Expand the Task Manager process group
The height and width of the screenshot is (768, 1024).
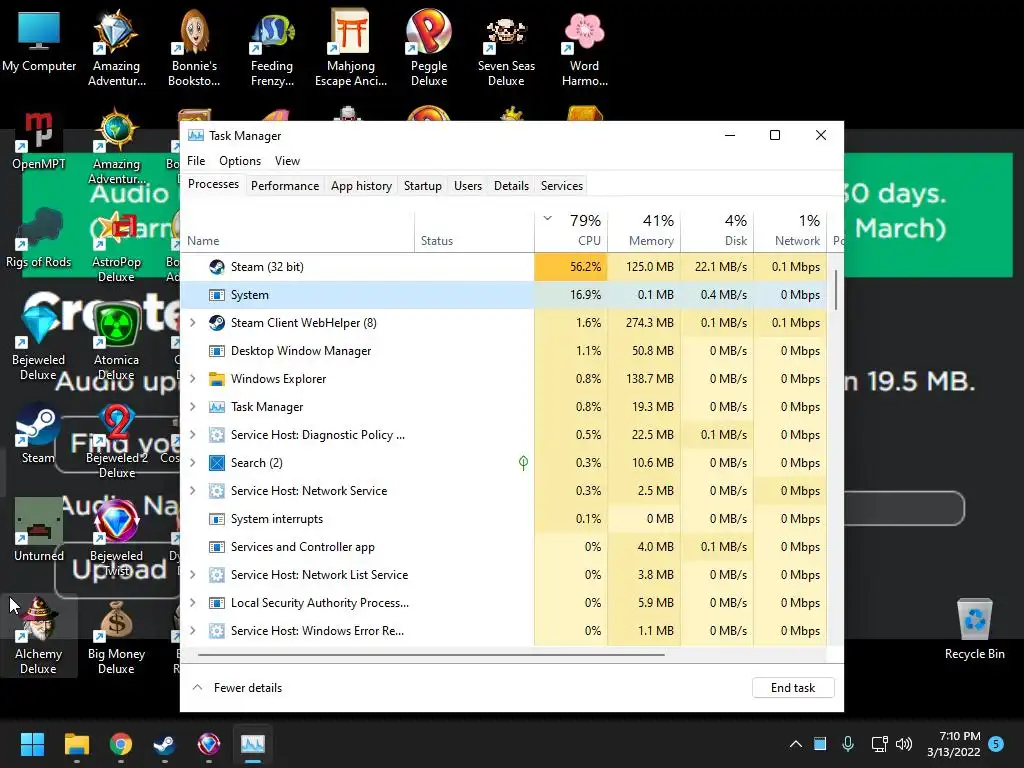tap(193, 407)
